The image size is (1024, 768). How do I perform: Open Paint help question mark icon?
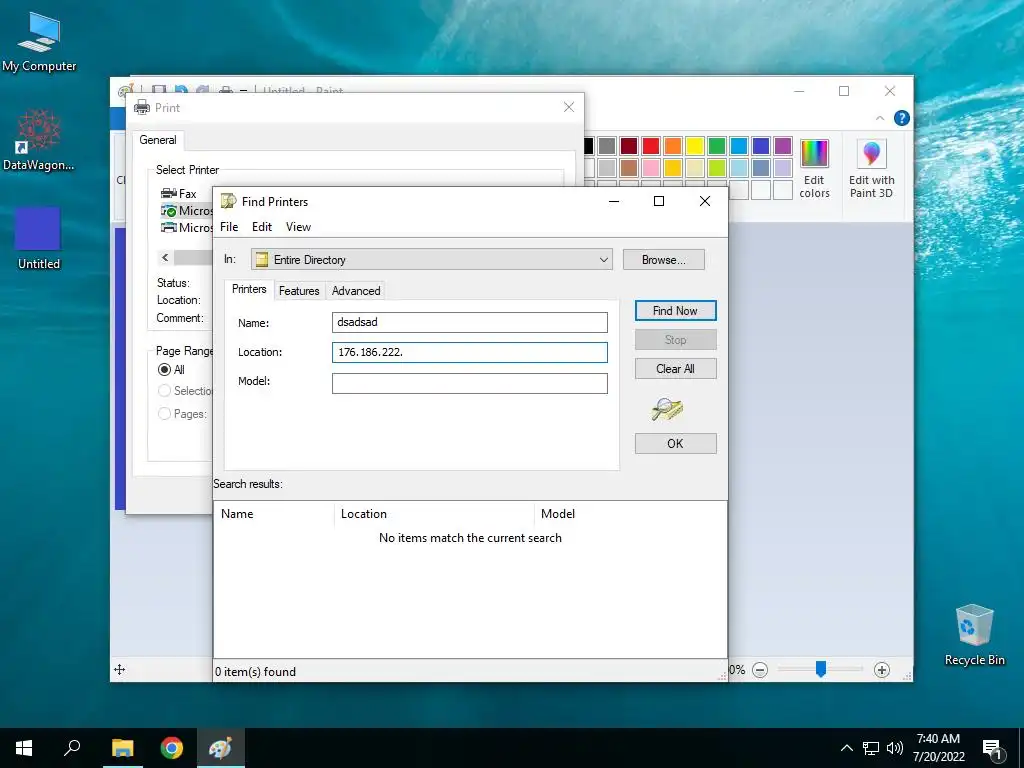902,118
